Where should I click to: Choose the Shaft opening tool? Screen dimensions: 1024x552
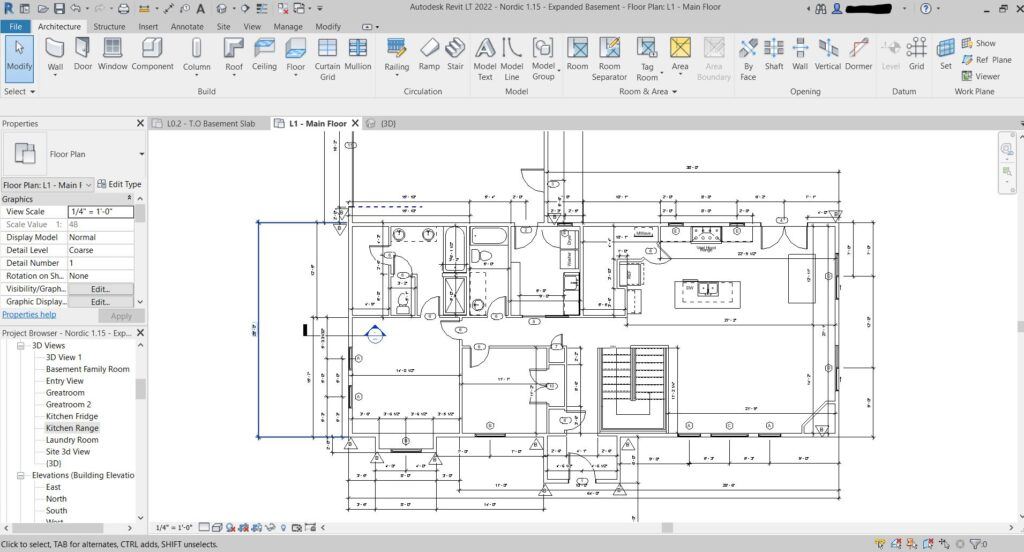click(x=774, y=54)
